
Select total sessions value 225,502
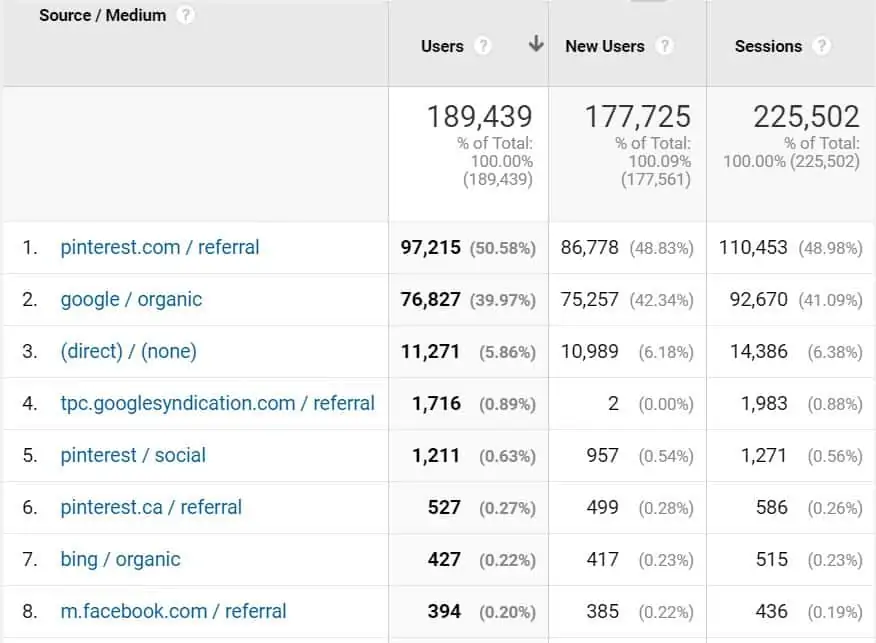806,117
